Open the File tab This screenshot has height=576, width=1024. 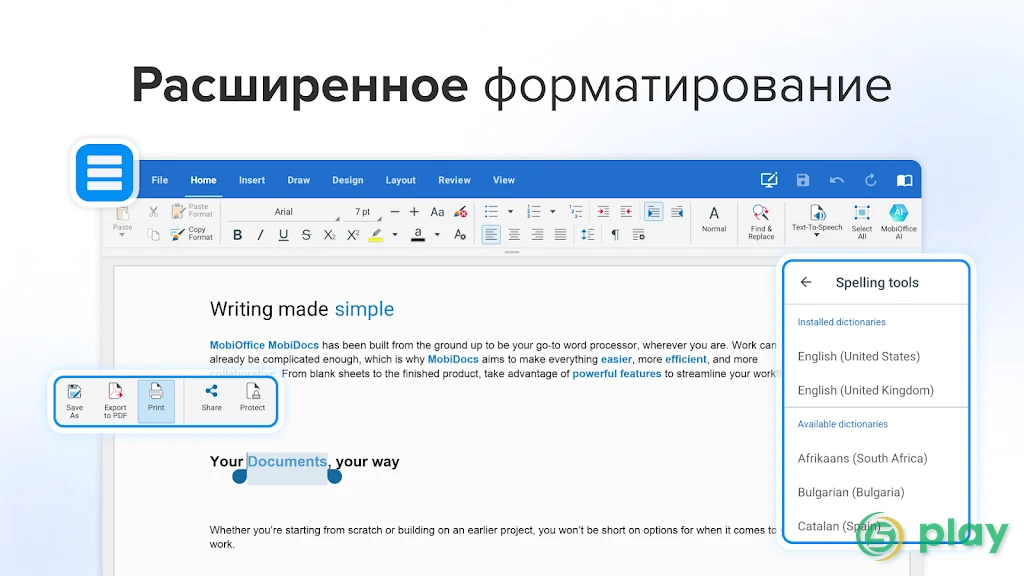pos(159,180)
